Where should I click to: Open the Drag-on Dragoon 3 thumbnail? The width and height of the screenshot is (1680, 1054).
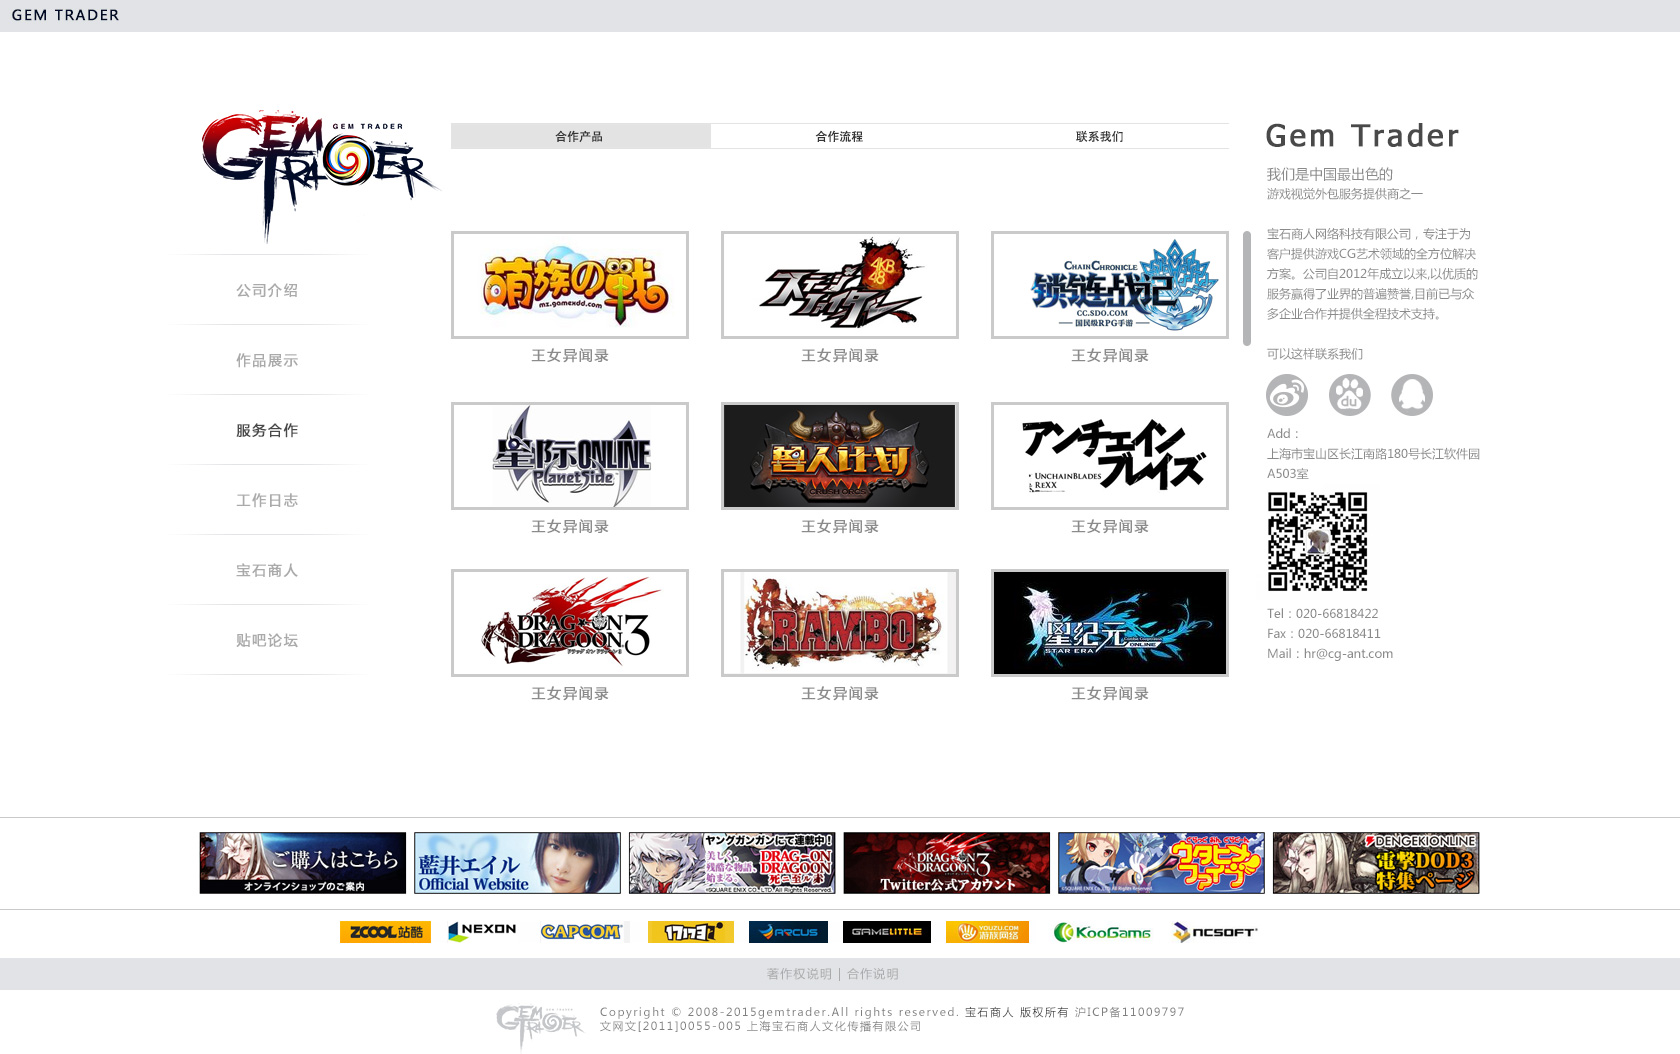[570, 623]
